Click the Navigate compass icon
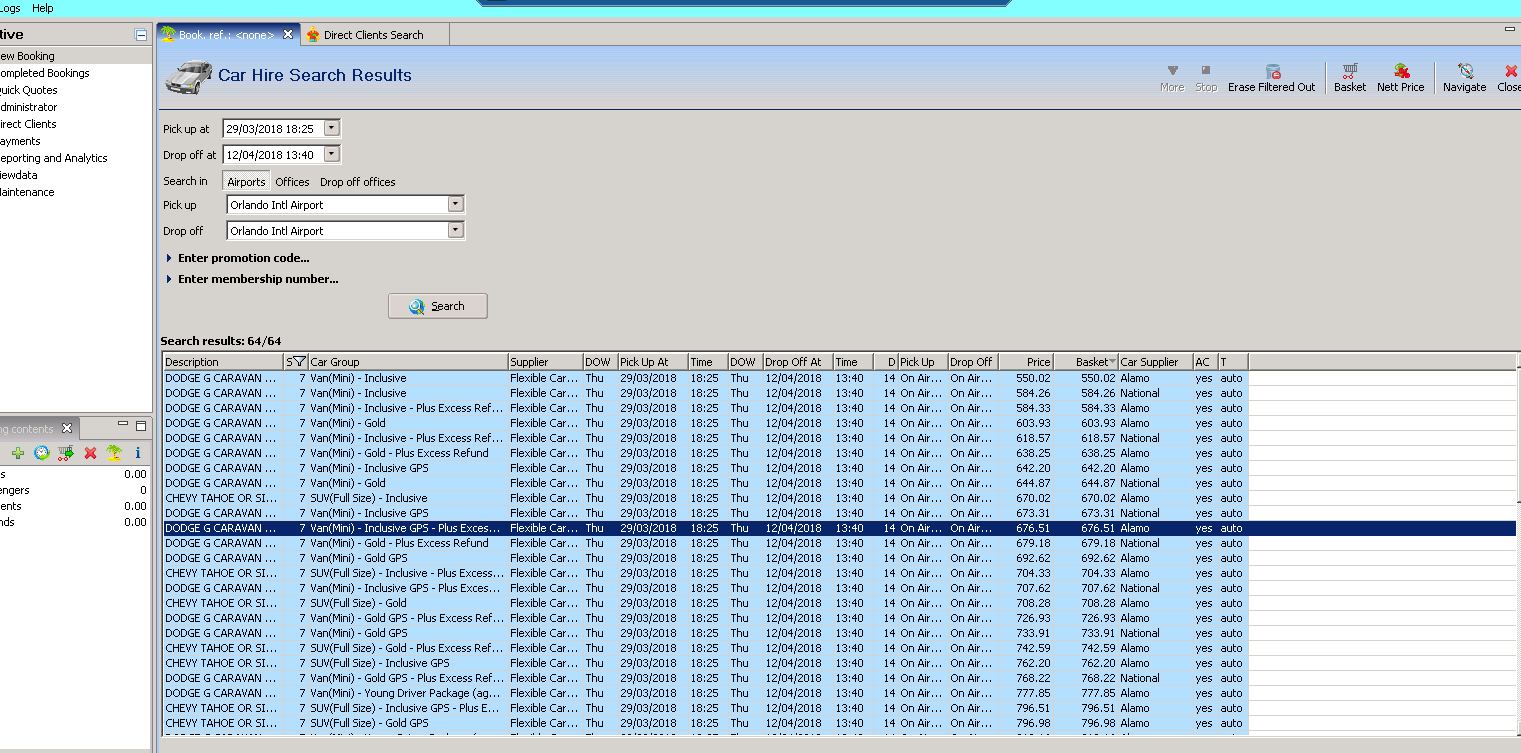The image size is (1521, 753). point(1465,72)
